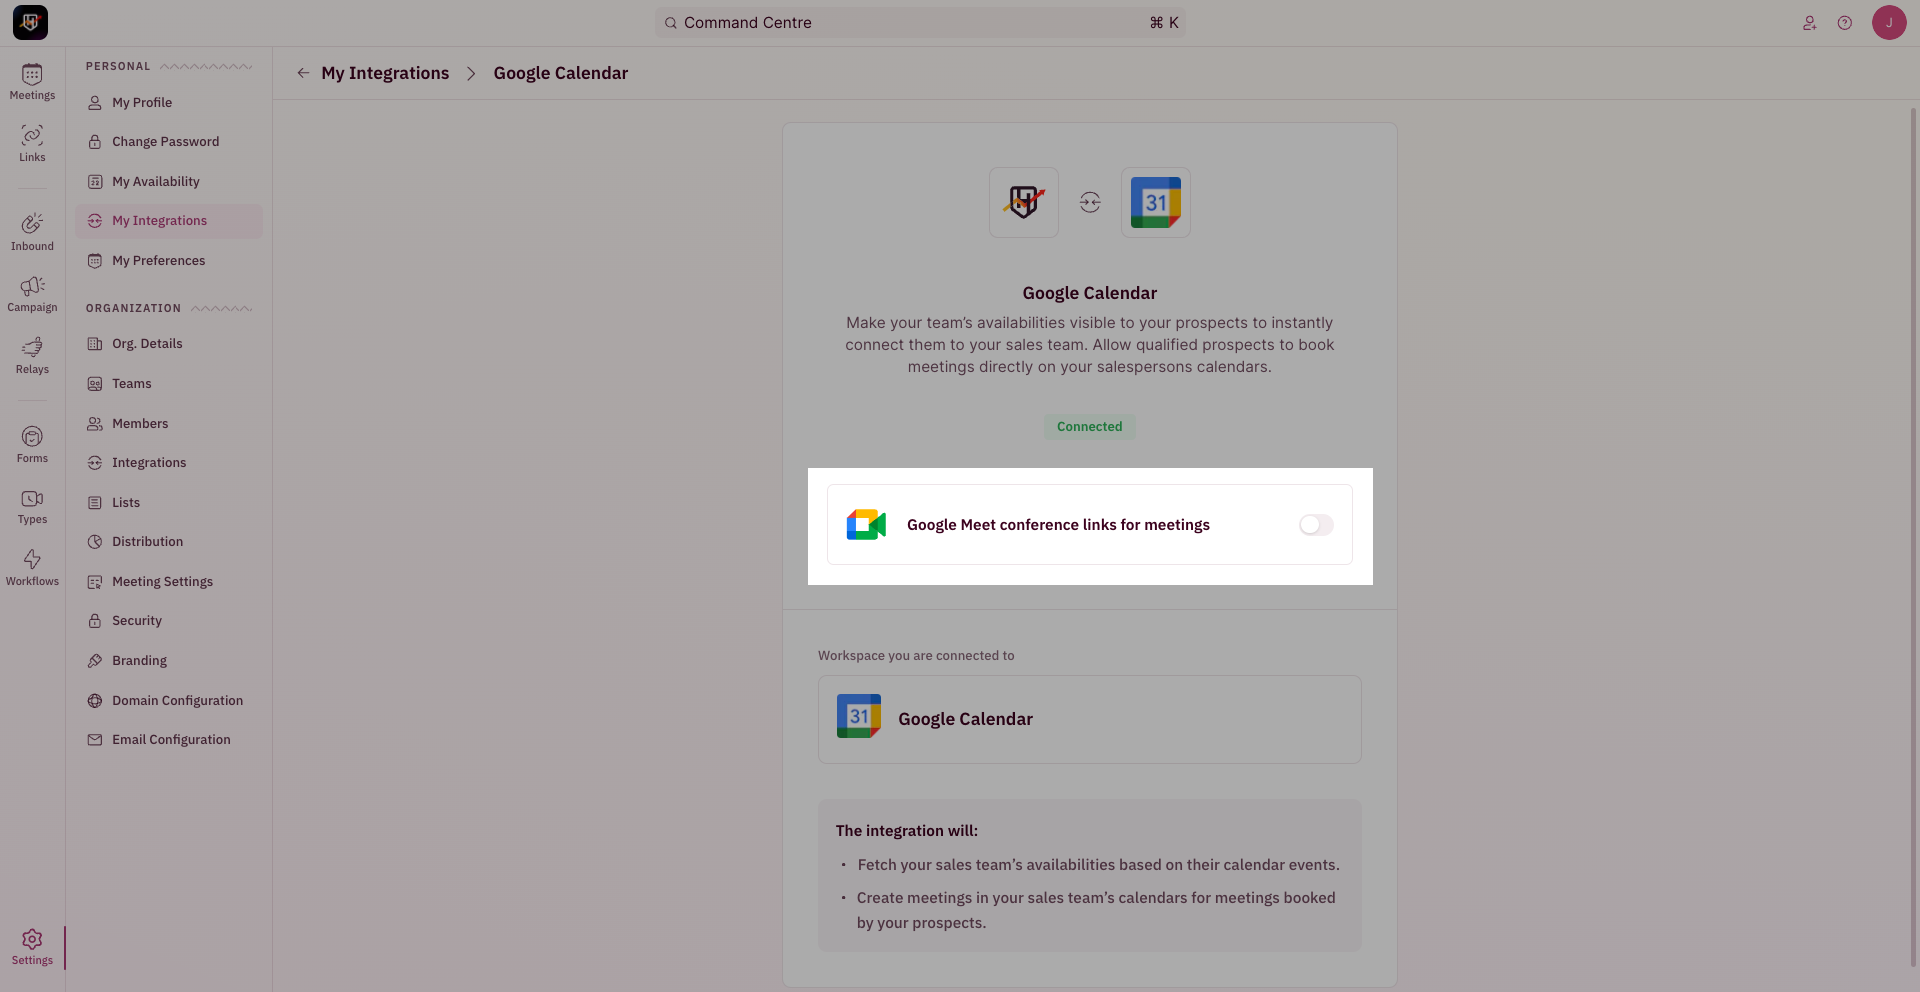Click the Google Calendar icon in workspace card

[x=859, y=716]
